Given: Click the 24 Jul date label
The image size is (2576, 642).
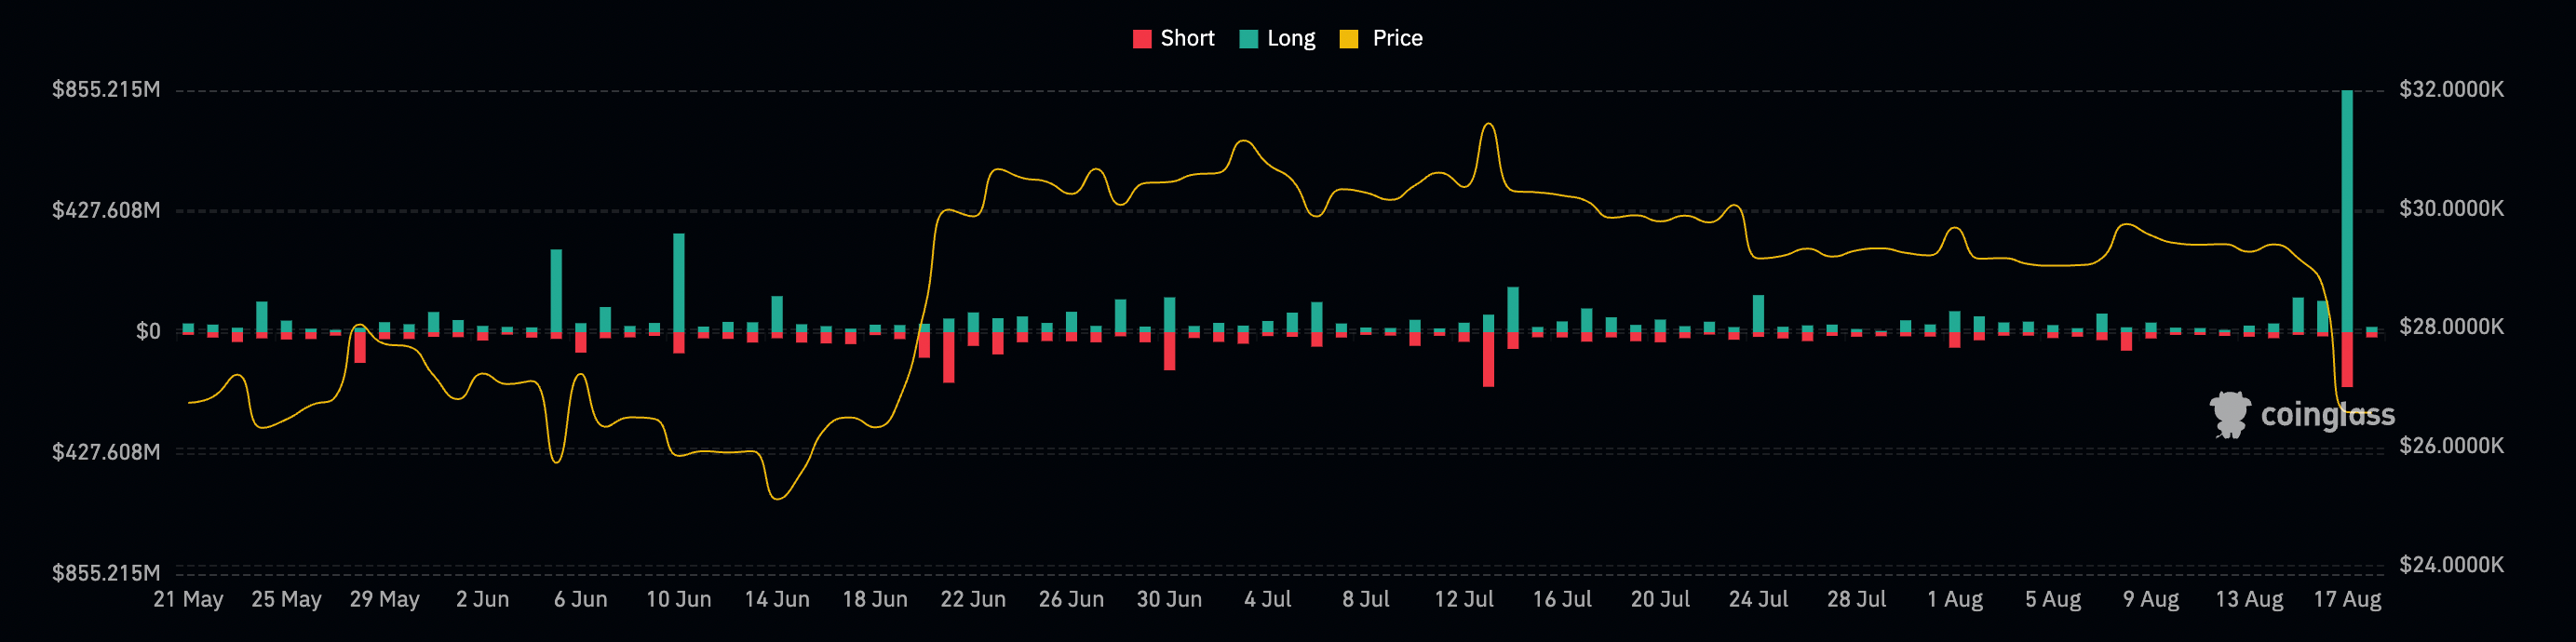Looking at the screenshot, I should [x=1758, y=599].
